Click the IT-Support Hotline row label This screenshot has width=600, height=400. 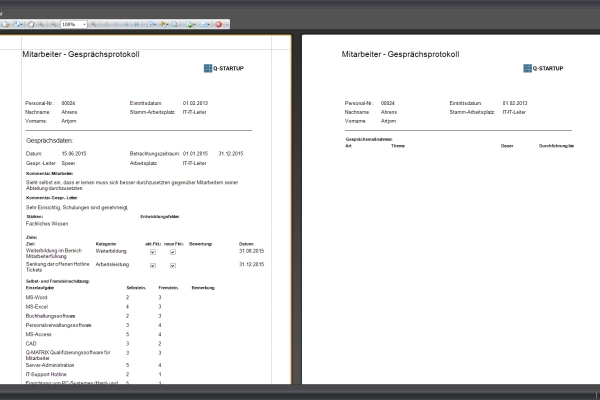coord(46,374)
